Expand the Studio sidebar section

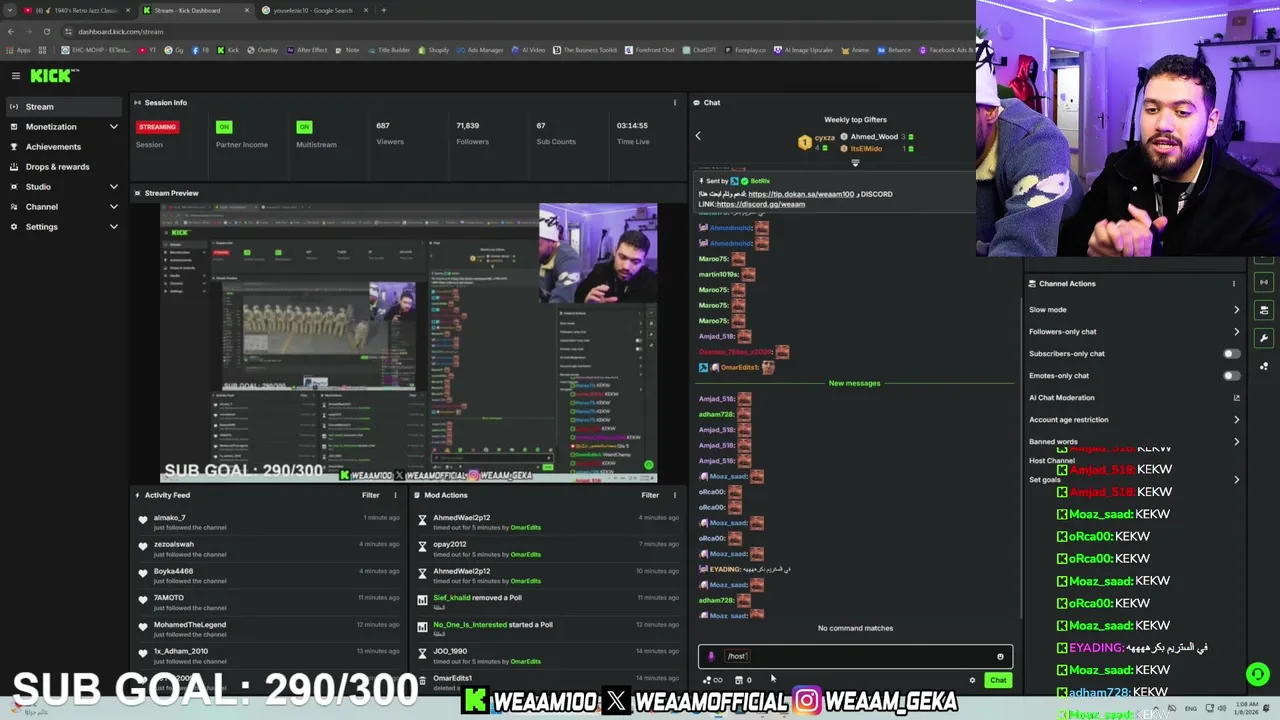pos(62,187)
